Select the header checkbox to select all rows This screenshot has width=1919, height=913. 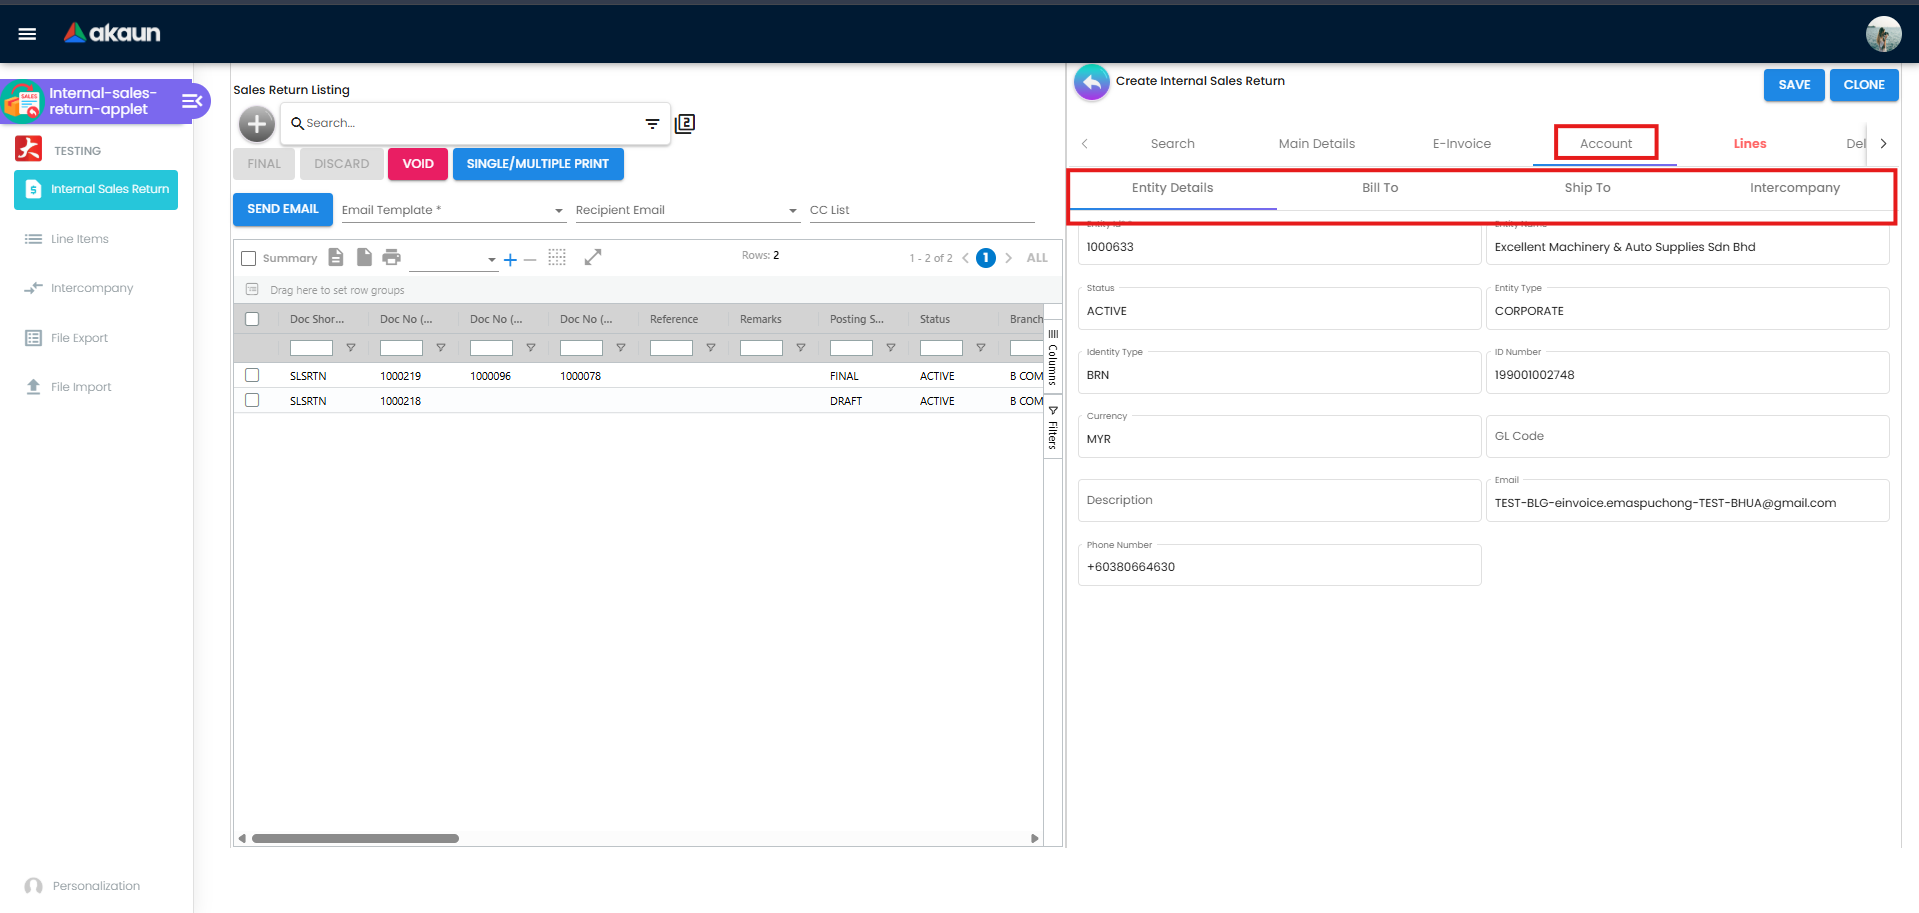[252, 318]
